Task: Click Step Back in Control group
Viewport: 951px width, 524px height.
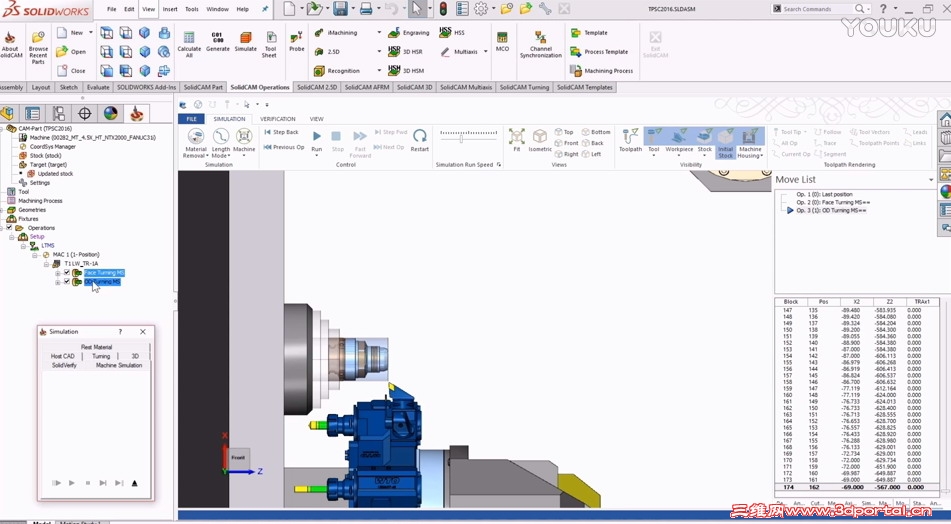Action: point(281,132)
